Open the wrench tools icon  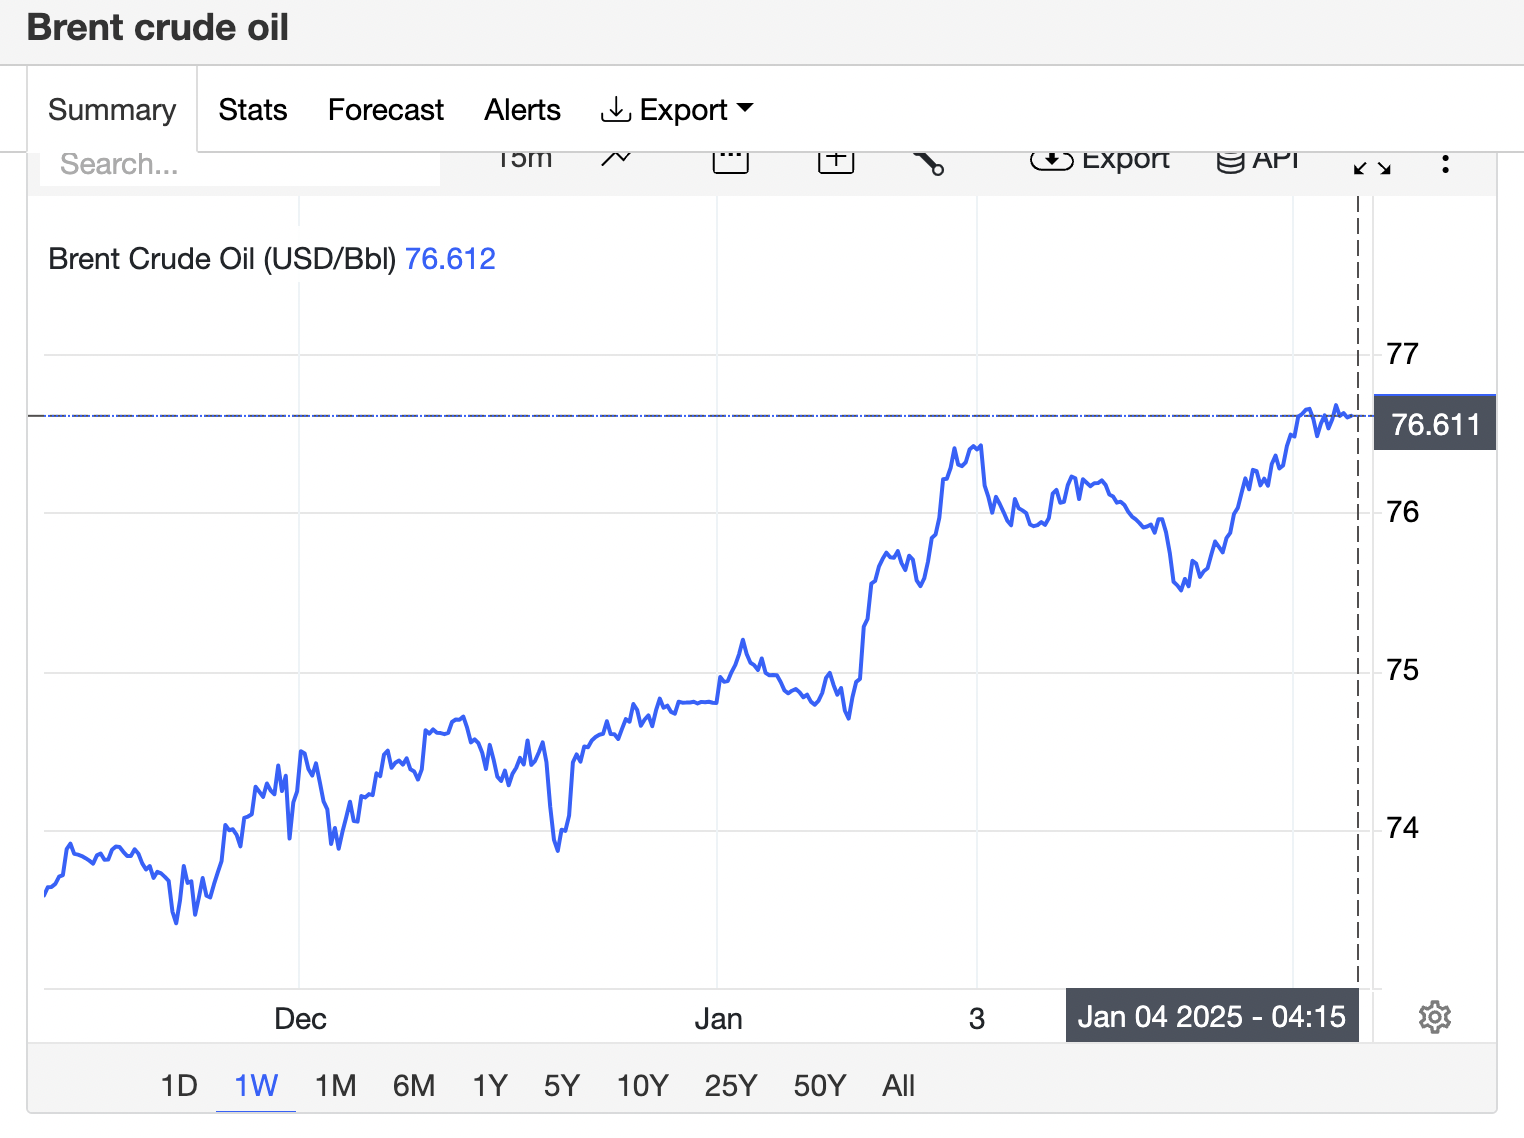pyautogui.click(x=929, y=163)
